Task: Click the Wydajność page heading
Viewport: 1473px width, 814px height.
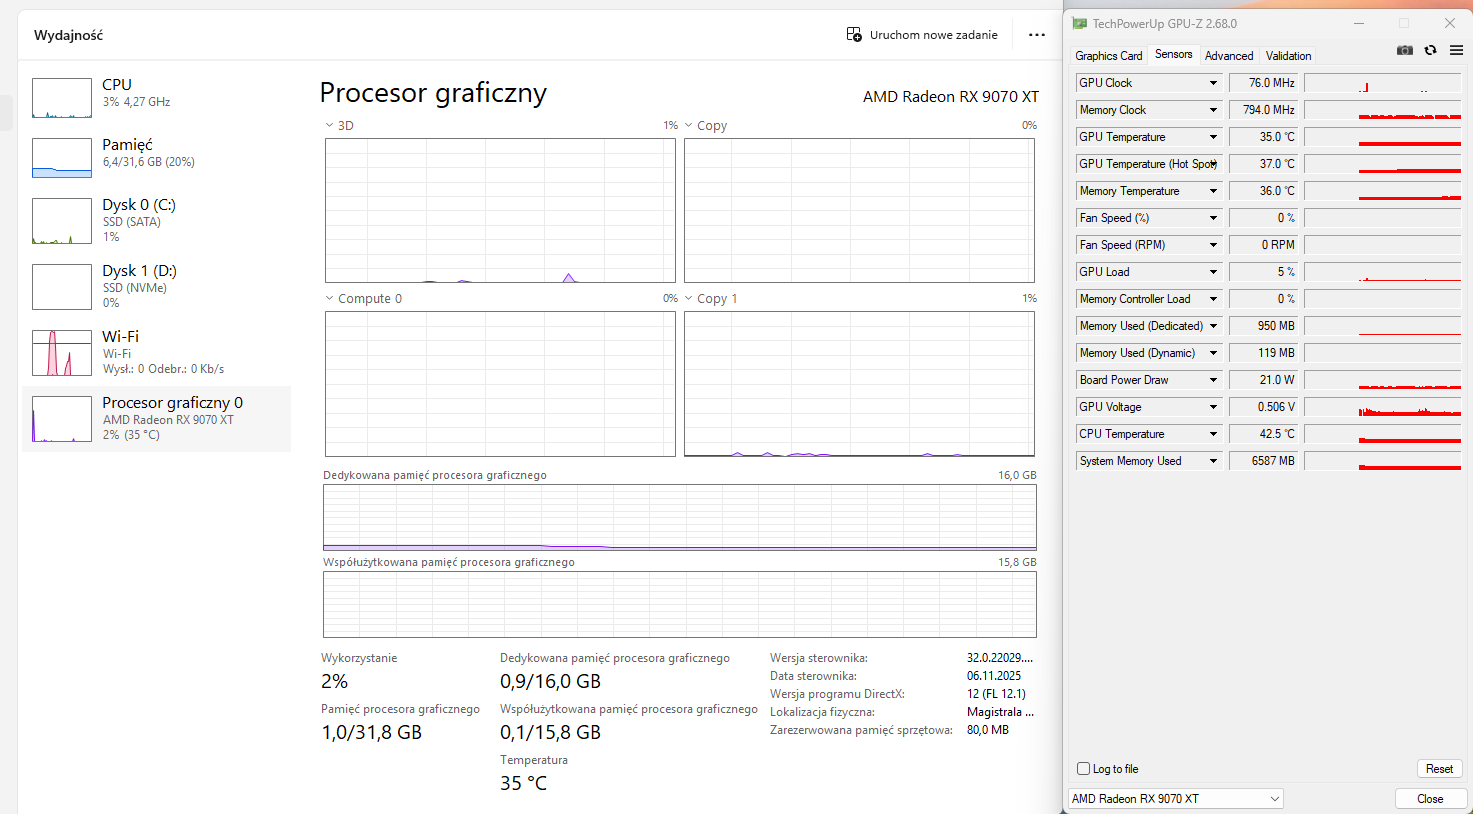Action: [x=69, y=35]
